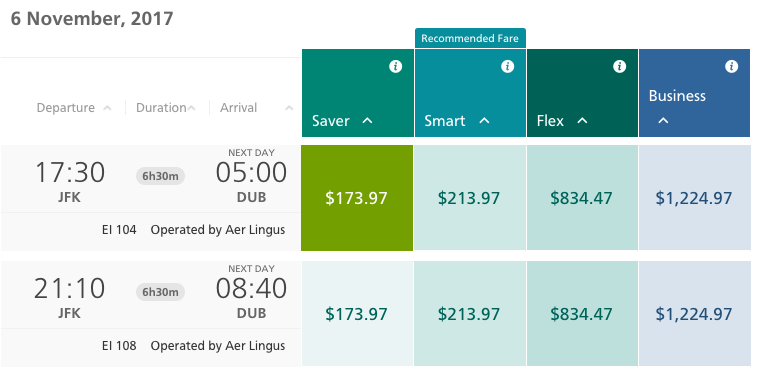Screen dimensions: 767x377
Task: Select $173.97 Saver fare for 17:30 flight
Action: 357,198
